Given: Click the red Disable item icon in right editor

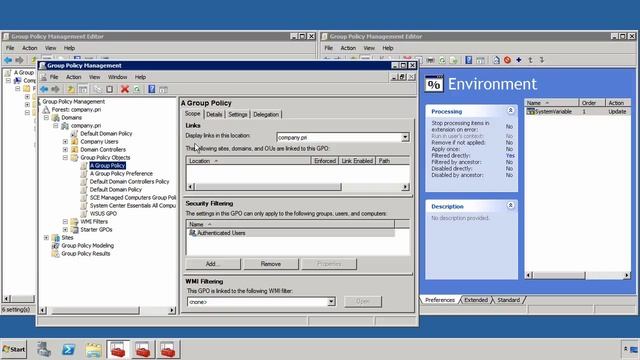Looking at the screenshot, I should pos(507,60).
